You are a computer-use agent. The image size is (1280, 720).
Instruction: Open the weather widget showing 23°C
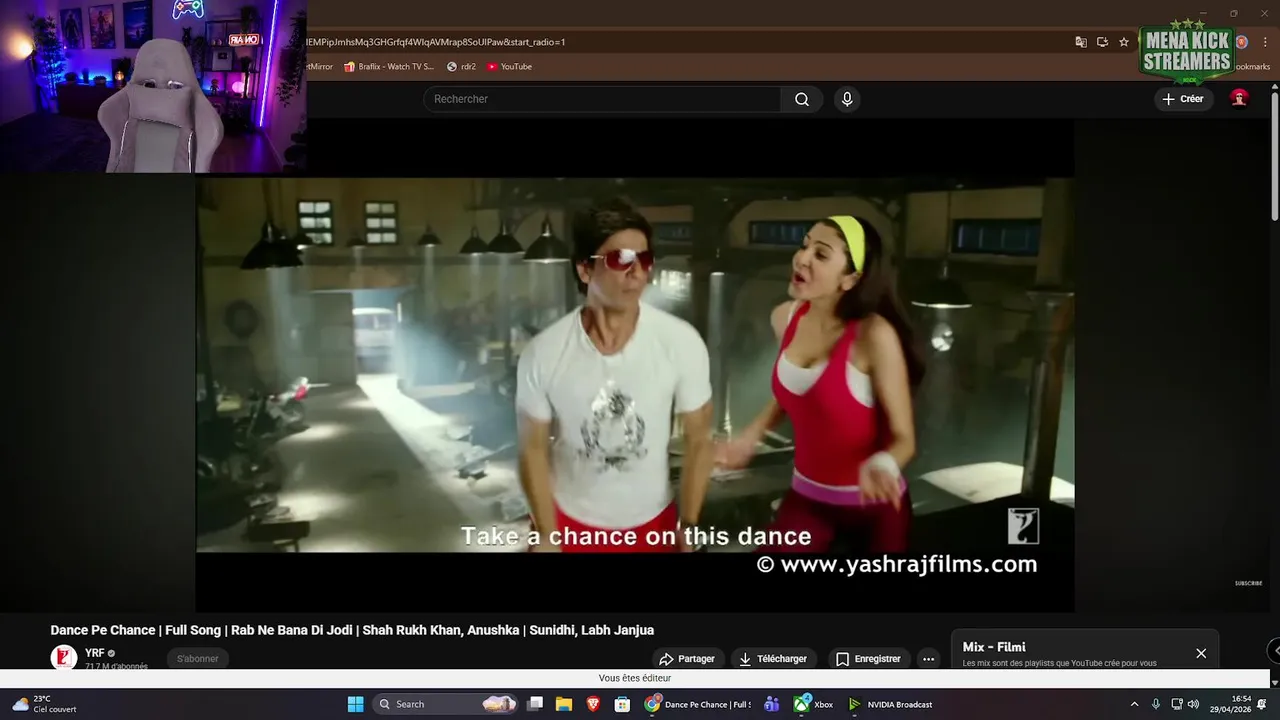tap(45, 704)
